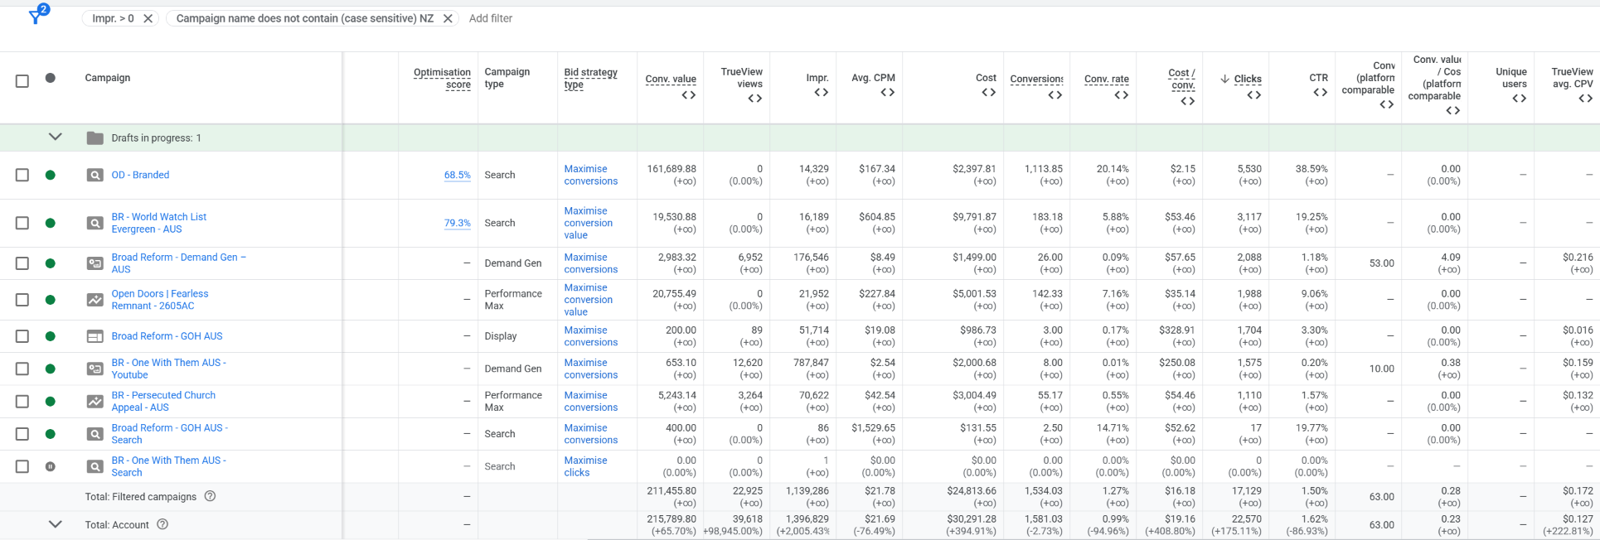The height and width of the screenshot is (540, 1600).
Task: Click Demand Gen icon of One With Them Youtube
Action: coord(95,369)
